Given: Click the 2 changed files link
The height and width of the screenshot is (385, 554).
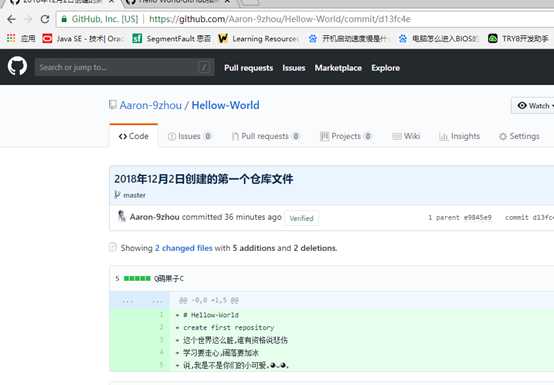Looking at the screenshot, I should (x=184, y=248).
